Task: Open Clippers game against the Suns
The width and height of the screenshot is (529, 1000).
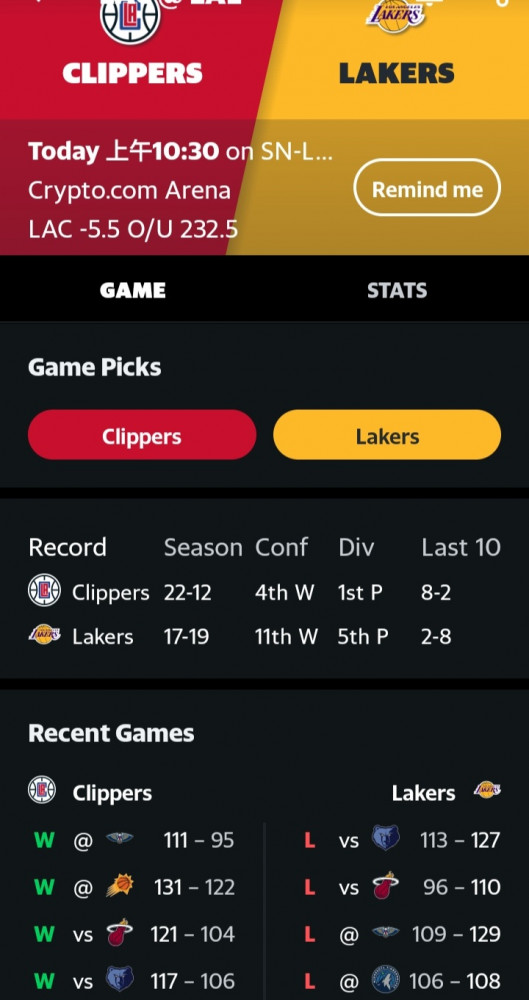Action: pyautogui.click(x=135, y=886)
